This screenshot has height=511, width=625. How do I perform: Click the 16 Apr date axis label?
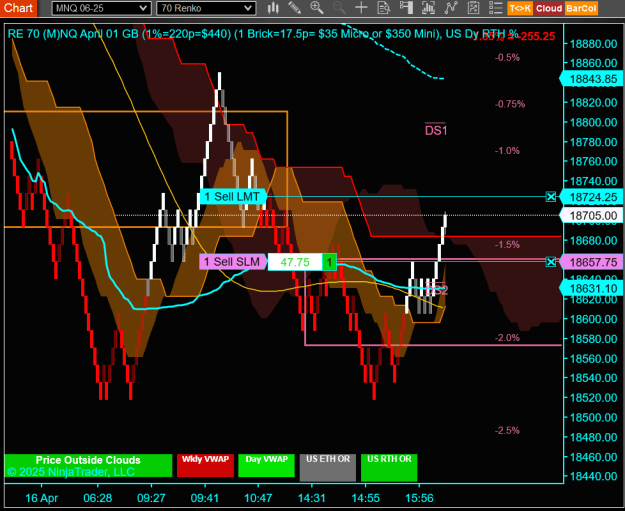[x=41, y=498]
